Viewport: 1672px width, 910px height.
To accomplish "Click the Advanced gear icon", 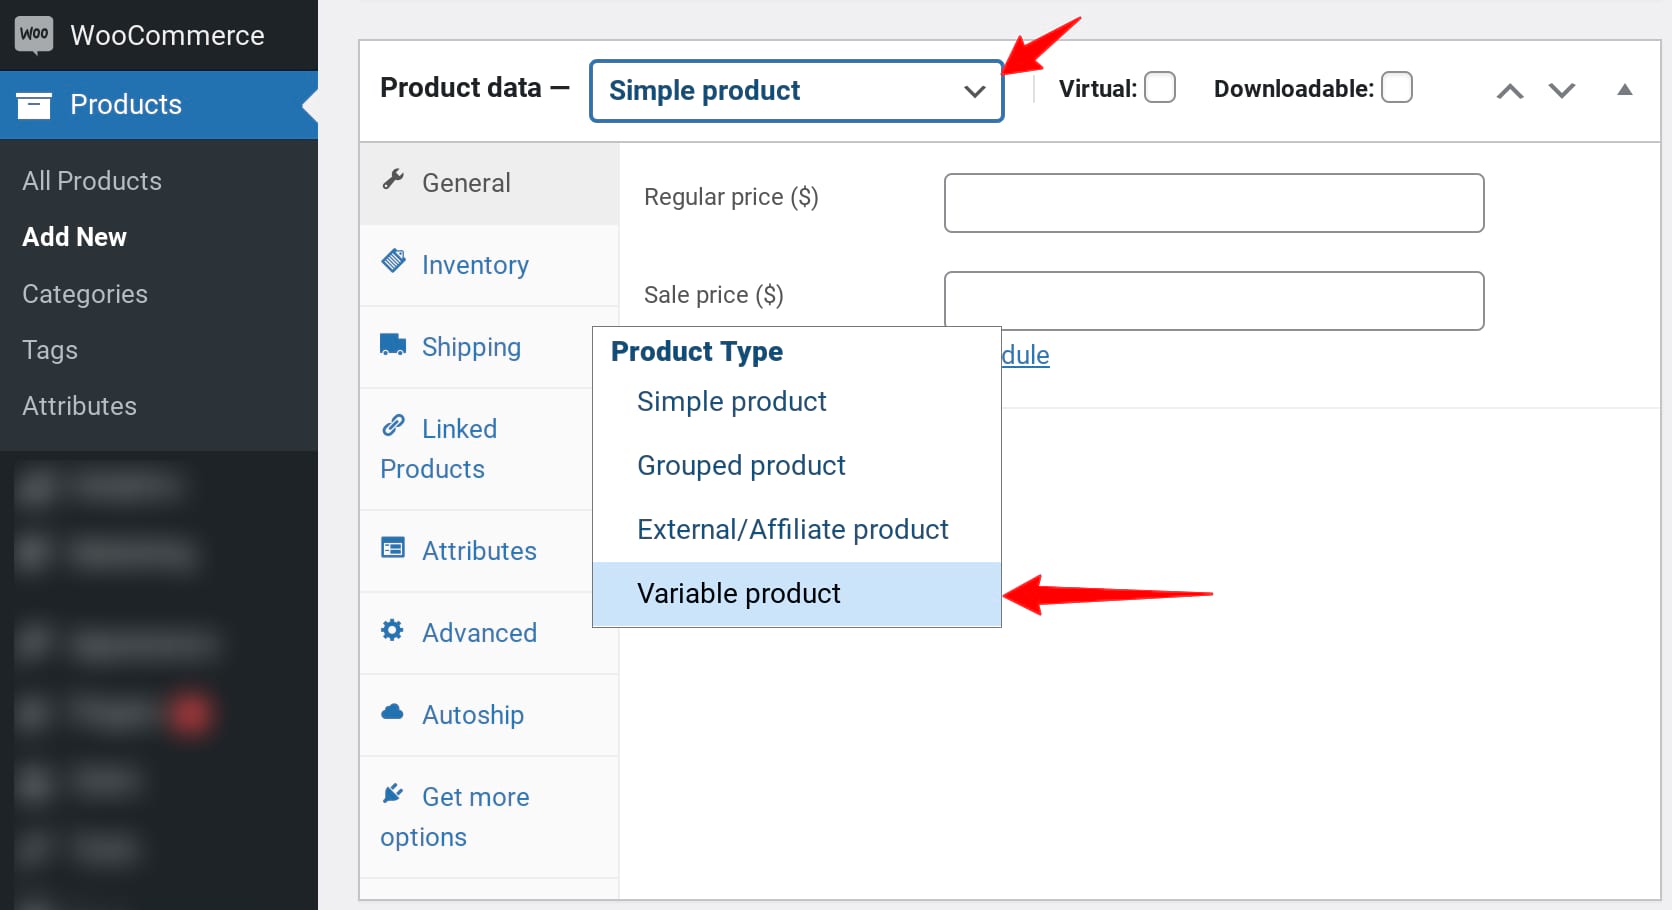I will coord(393,630).
